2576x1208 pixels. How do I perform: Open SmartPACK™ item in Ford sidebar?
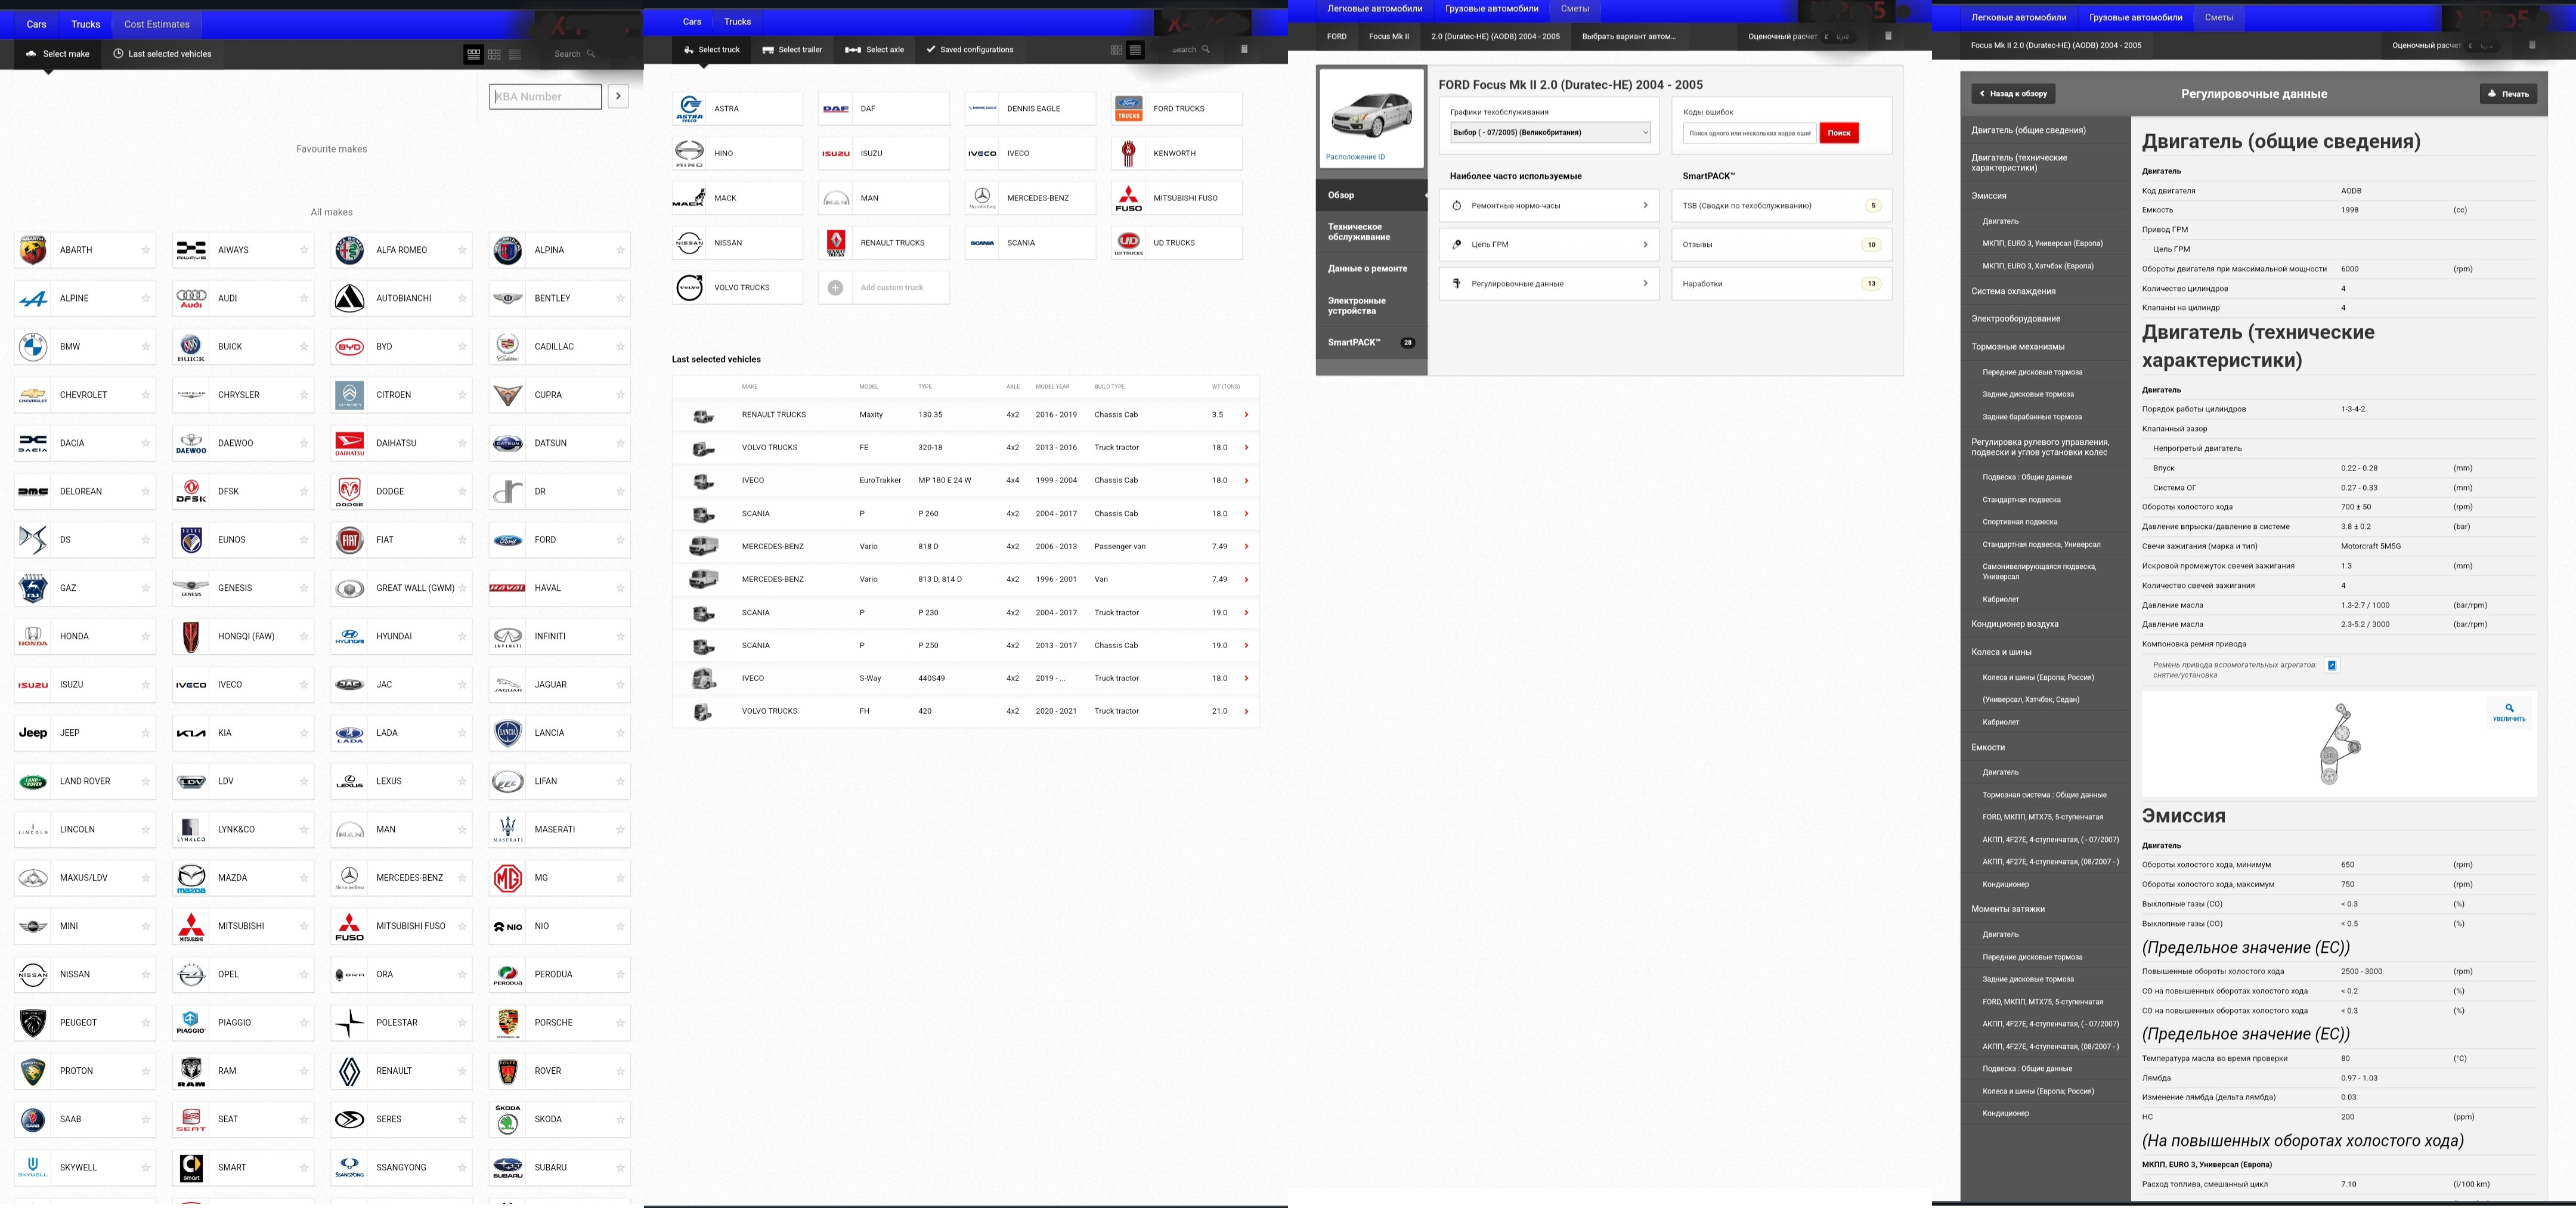(1371, 343)
